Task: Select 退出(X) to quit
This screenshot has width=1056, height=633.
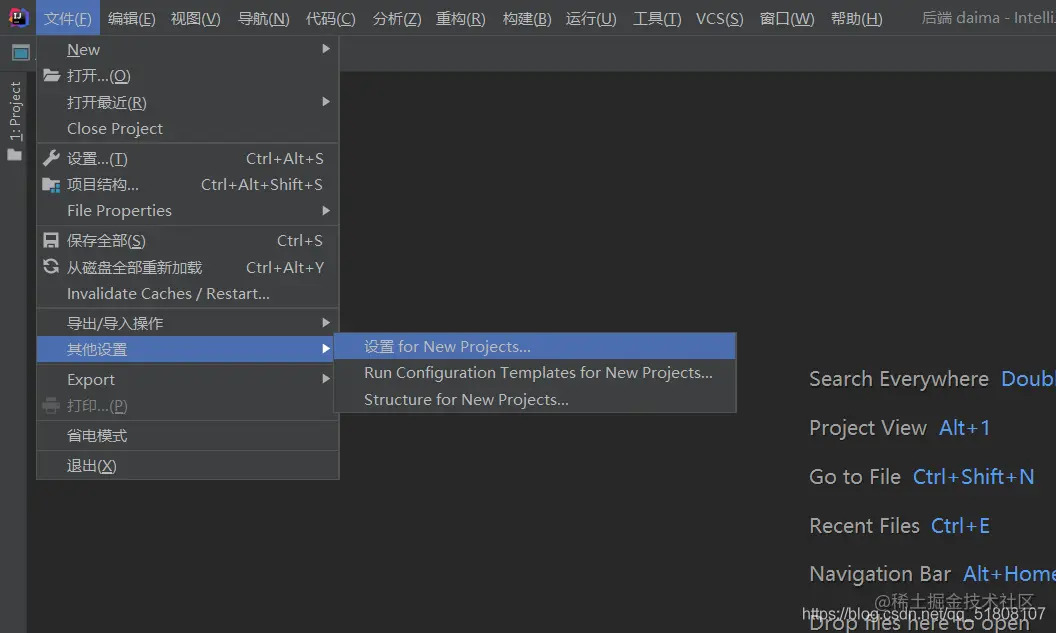Action: pyautogui.click(x=187, y=465)
